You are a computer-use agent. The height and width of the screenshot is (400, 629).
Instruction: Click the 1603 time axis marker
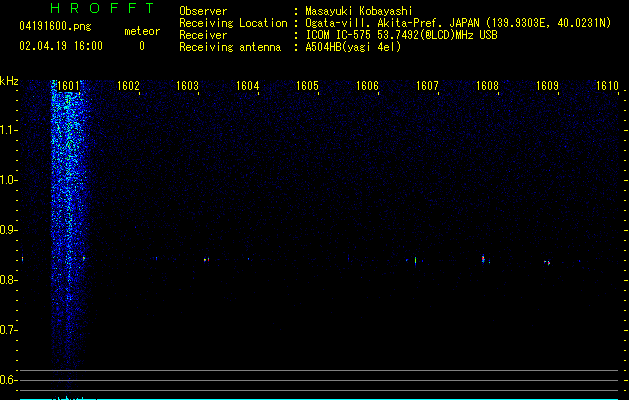pos(187,86)
